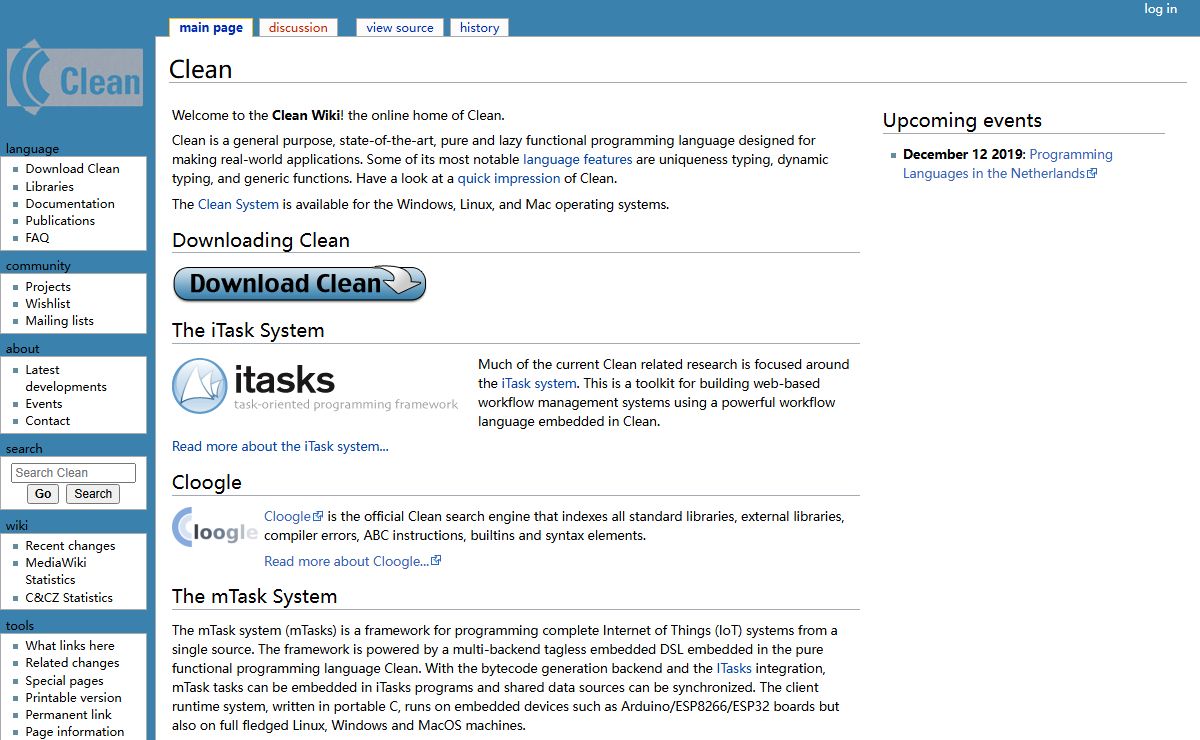Click the log in link
This screenshot has height=740, width=1200.
[x=1160, y=9]
